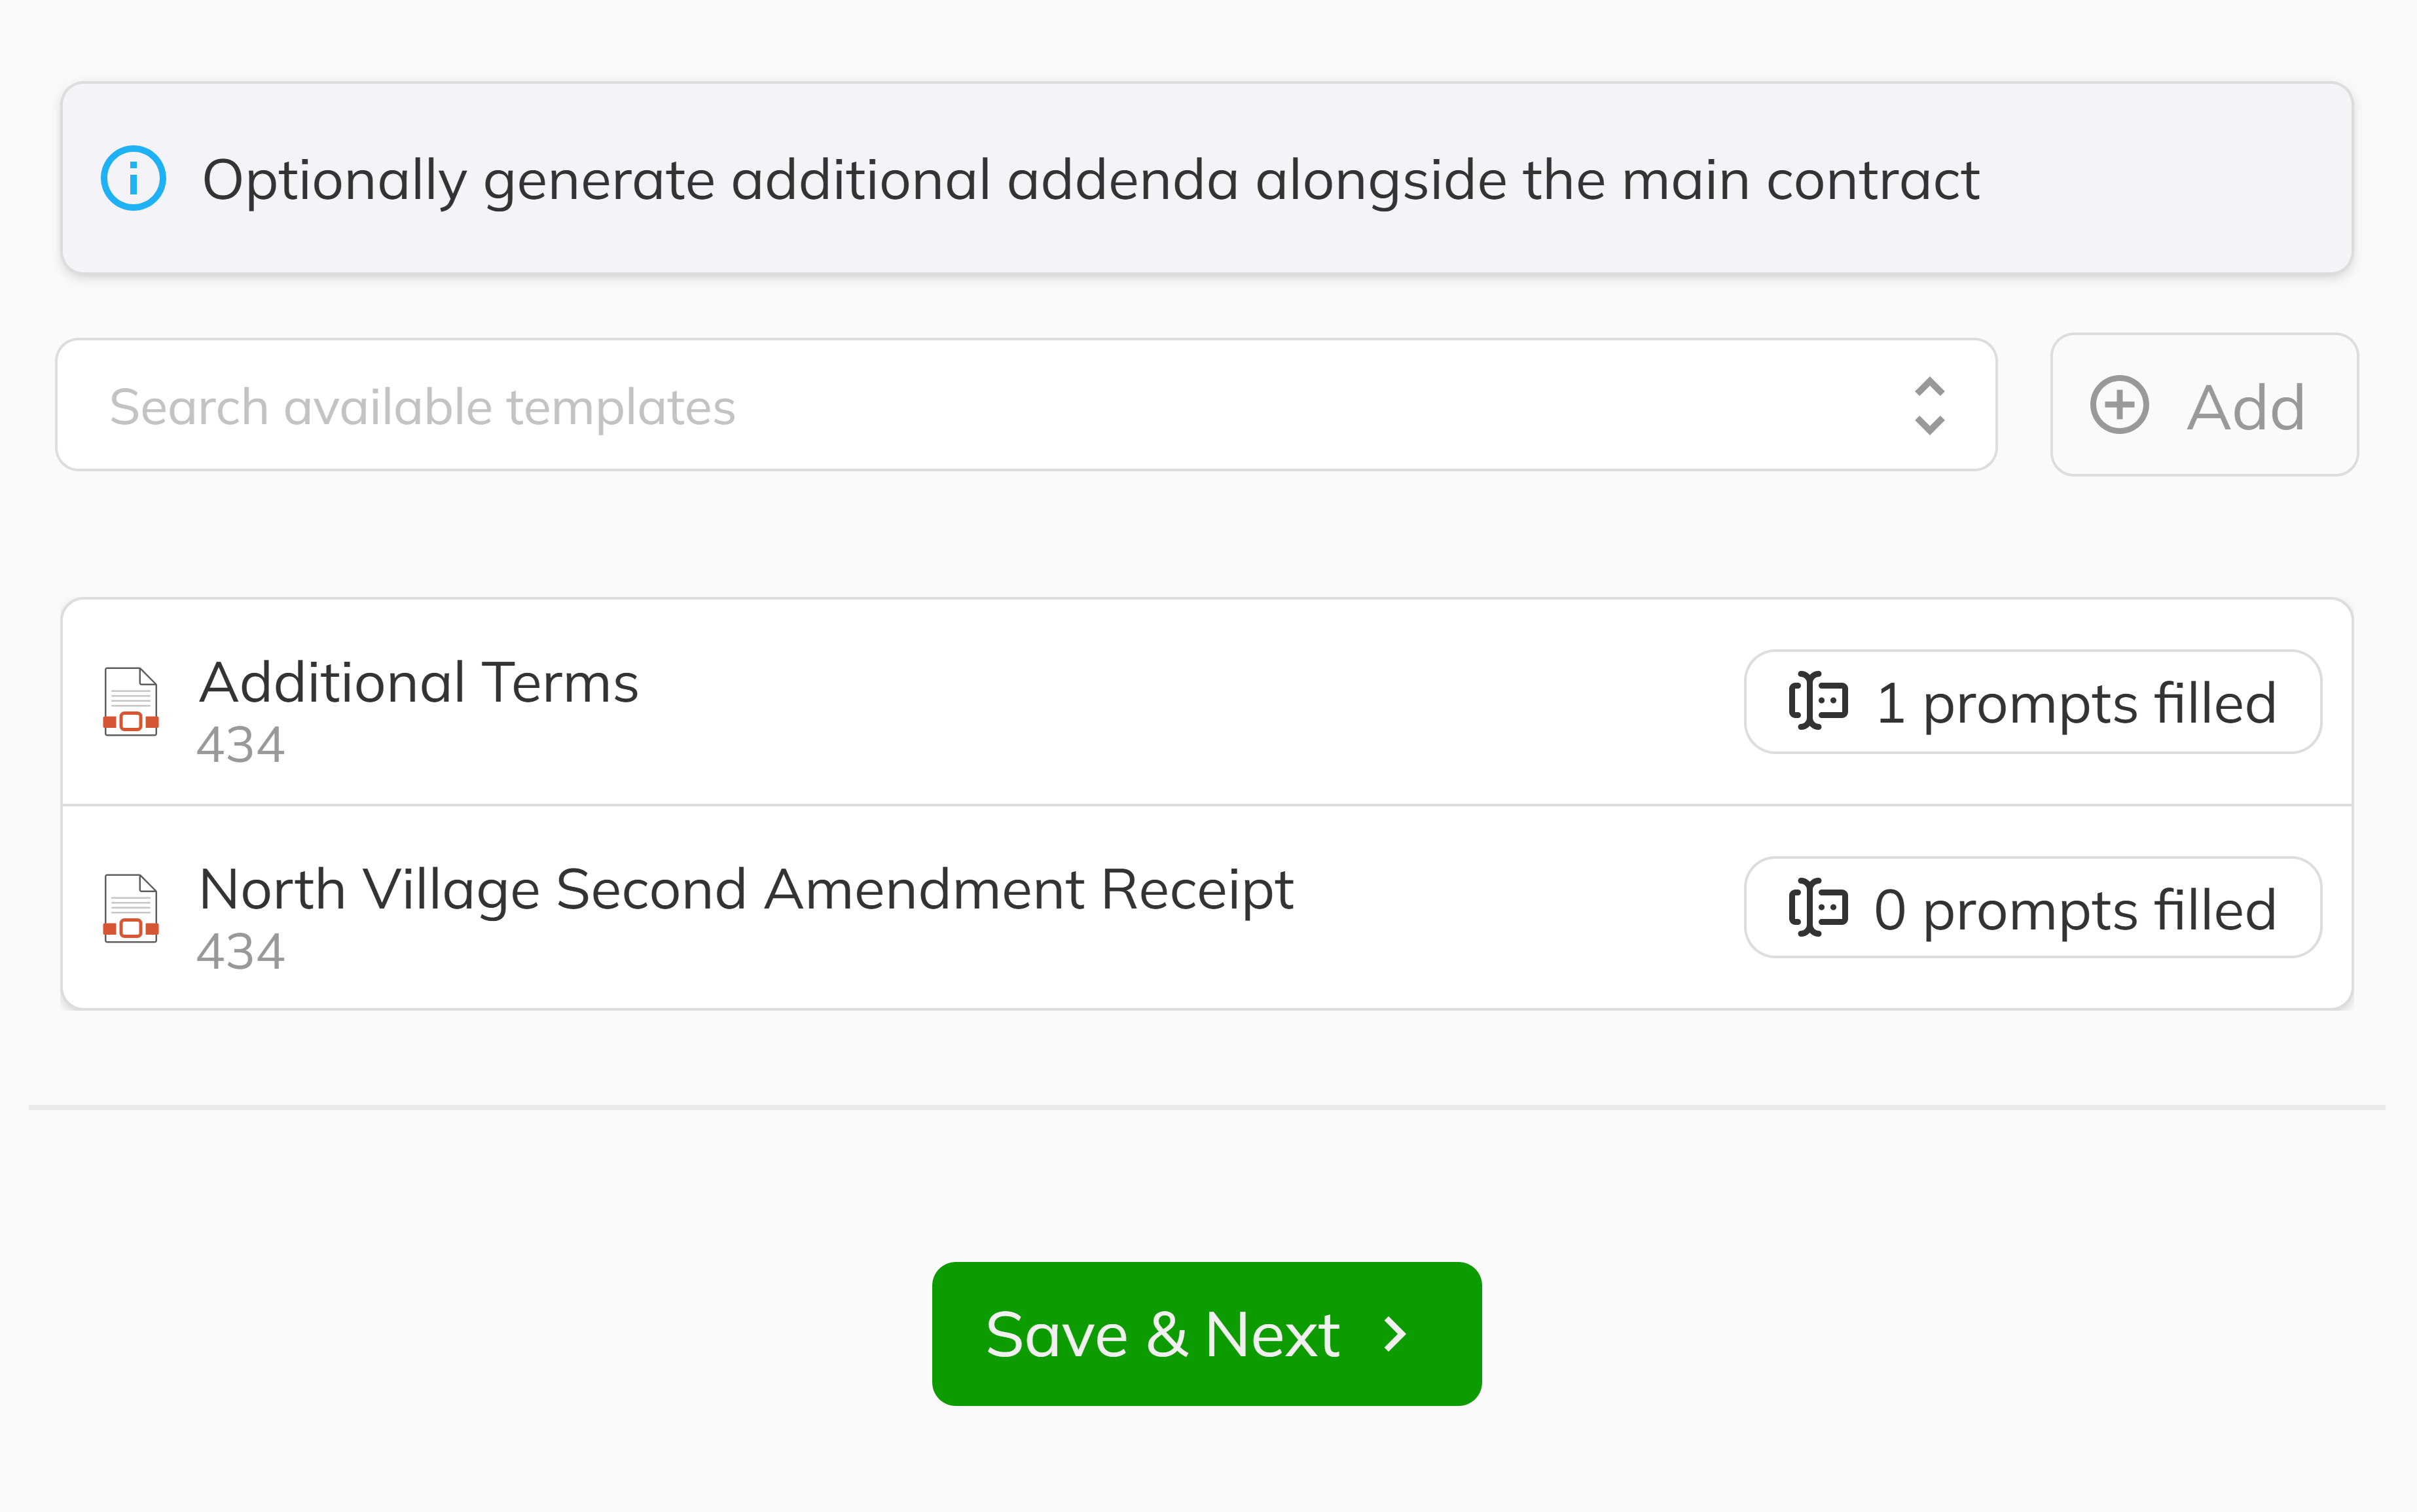Click the plus-circle icon in Add button
The height and width of the screenshot is (1512, 2417).
coord(2119,405)
